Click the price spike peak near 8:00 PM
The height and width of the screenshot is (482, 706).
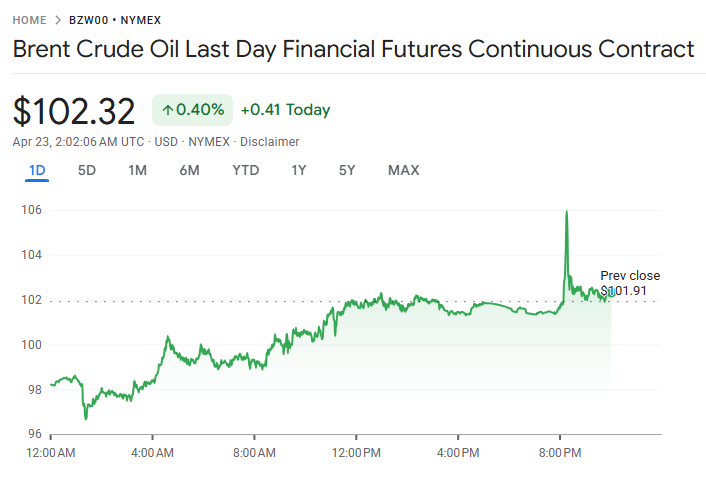[x=567, y=212]
